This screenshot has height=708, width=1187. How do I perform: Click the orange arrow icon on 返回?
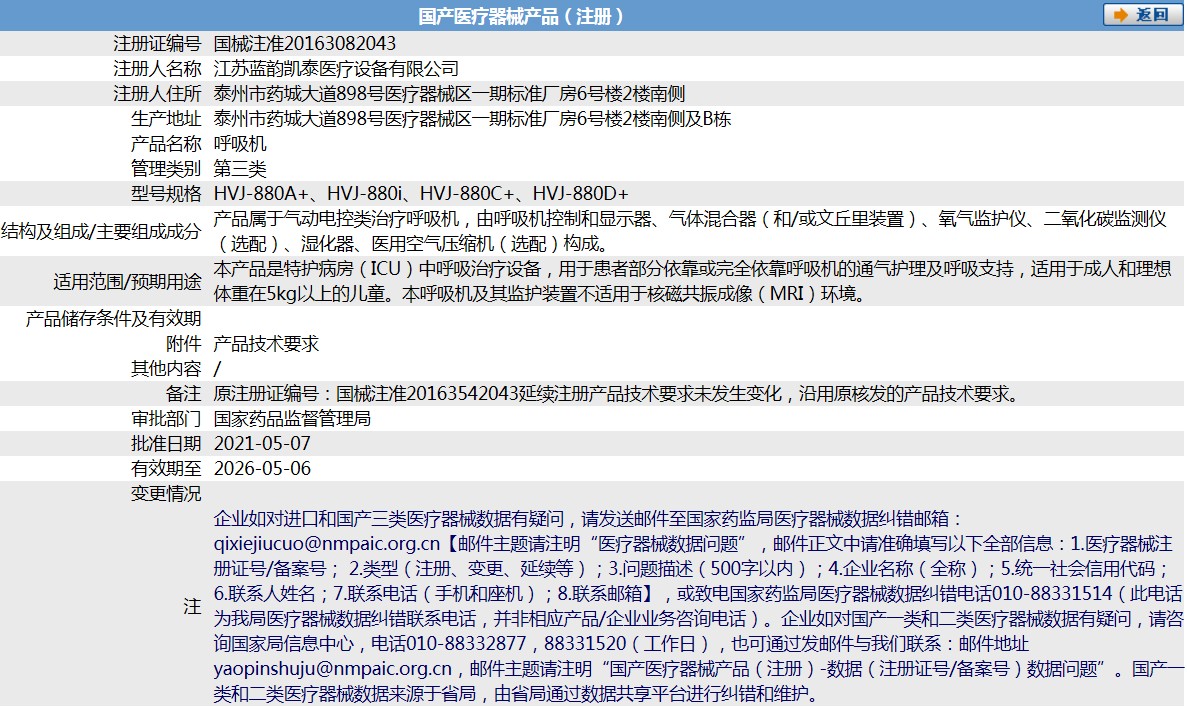click(x=1120, y=15)
